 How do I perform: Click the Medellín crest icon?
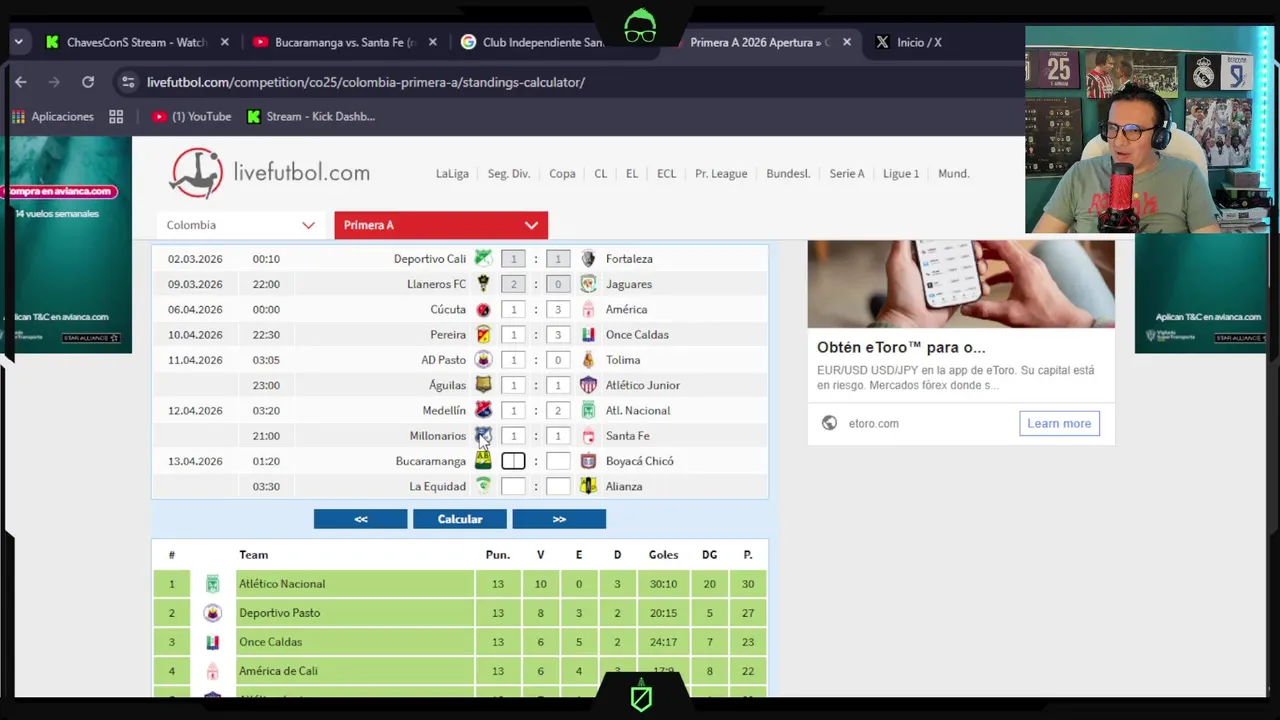pyautogui.click(x=483, y=410)
